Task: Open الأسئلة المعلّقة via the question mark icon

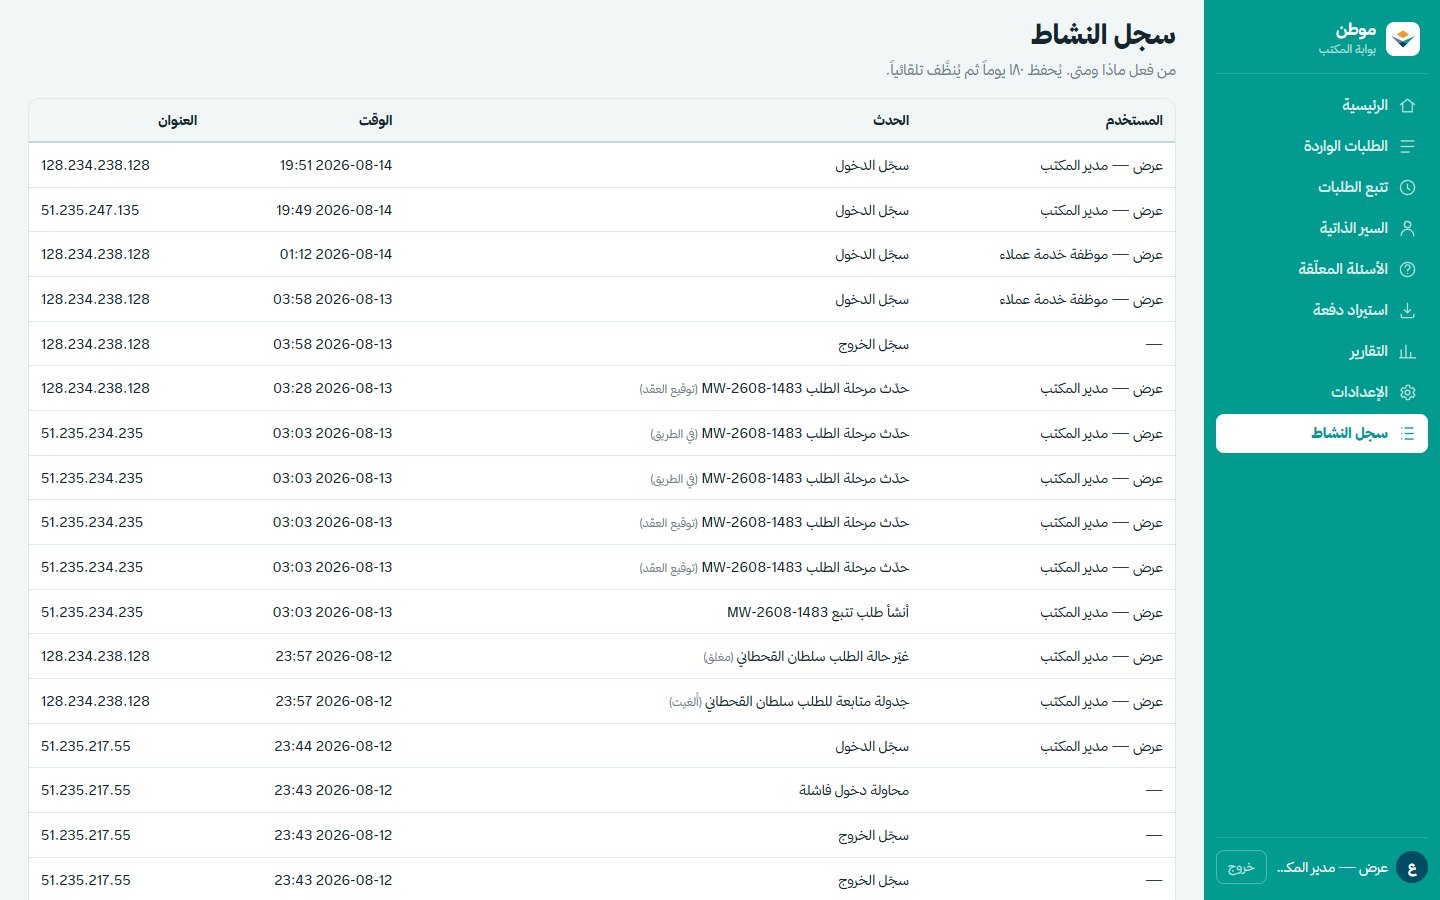Action: [x=1407, y=269]
